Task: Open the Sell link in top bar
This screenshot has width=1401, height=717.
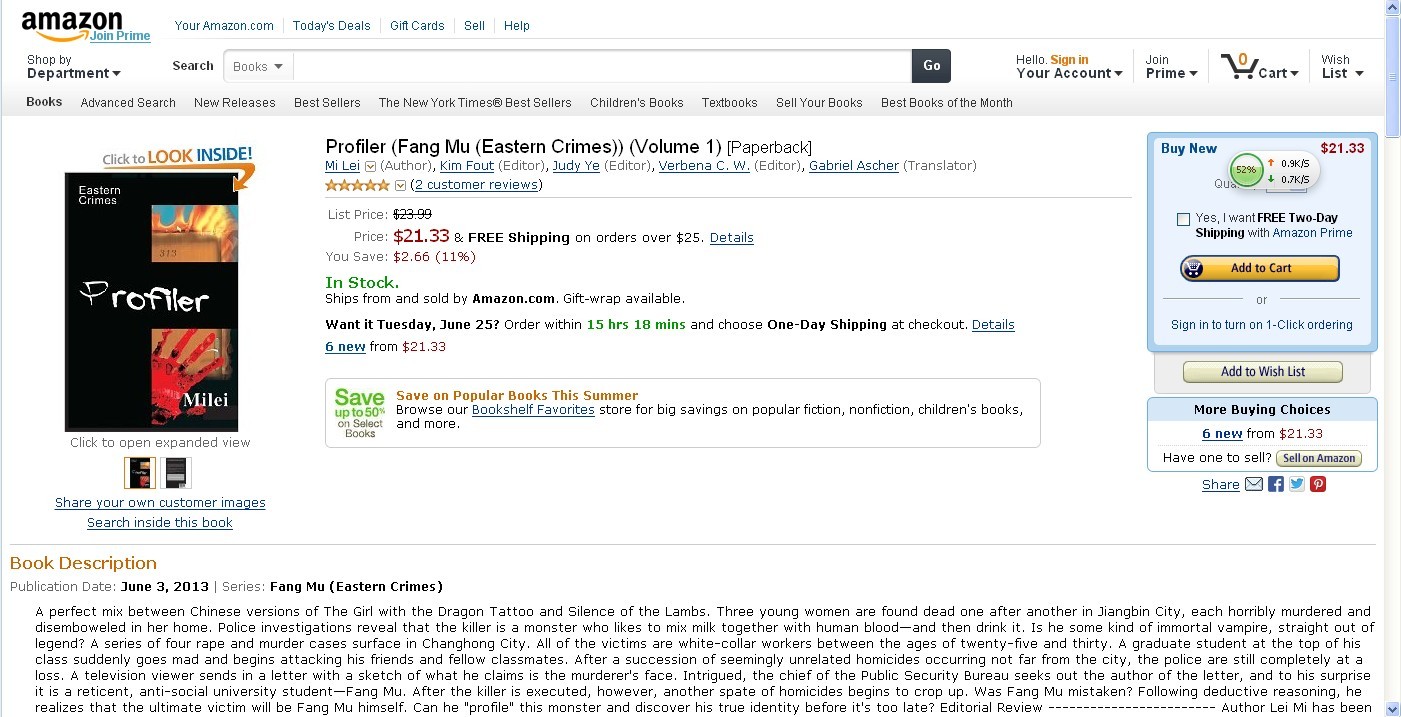Action: [x=474, y=26]
